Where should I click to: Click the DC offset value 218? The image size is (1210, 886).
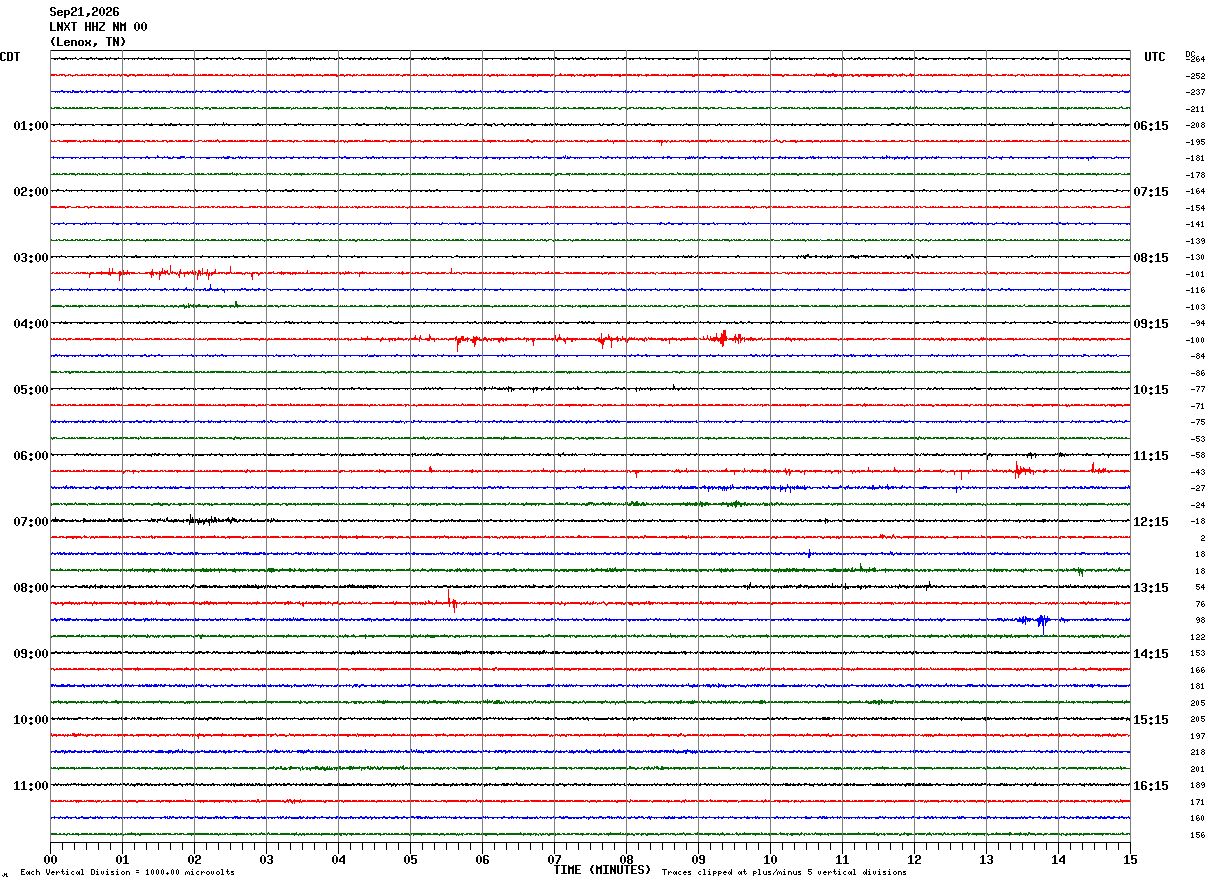coord(1197,752)
